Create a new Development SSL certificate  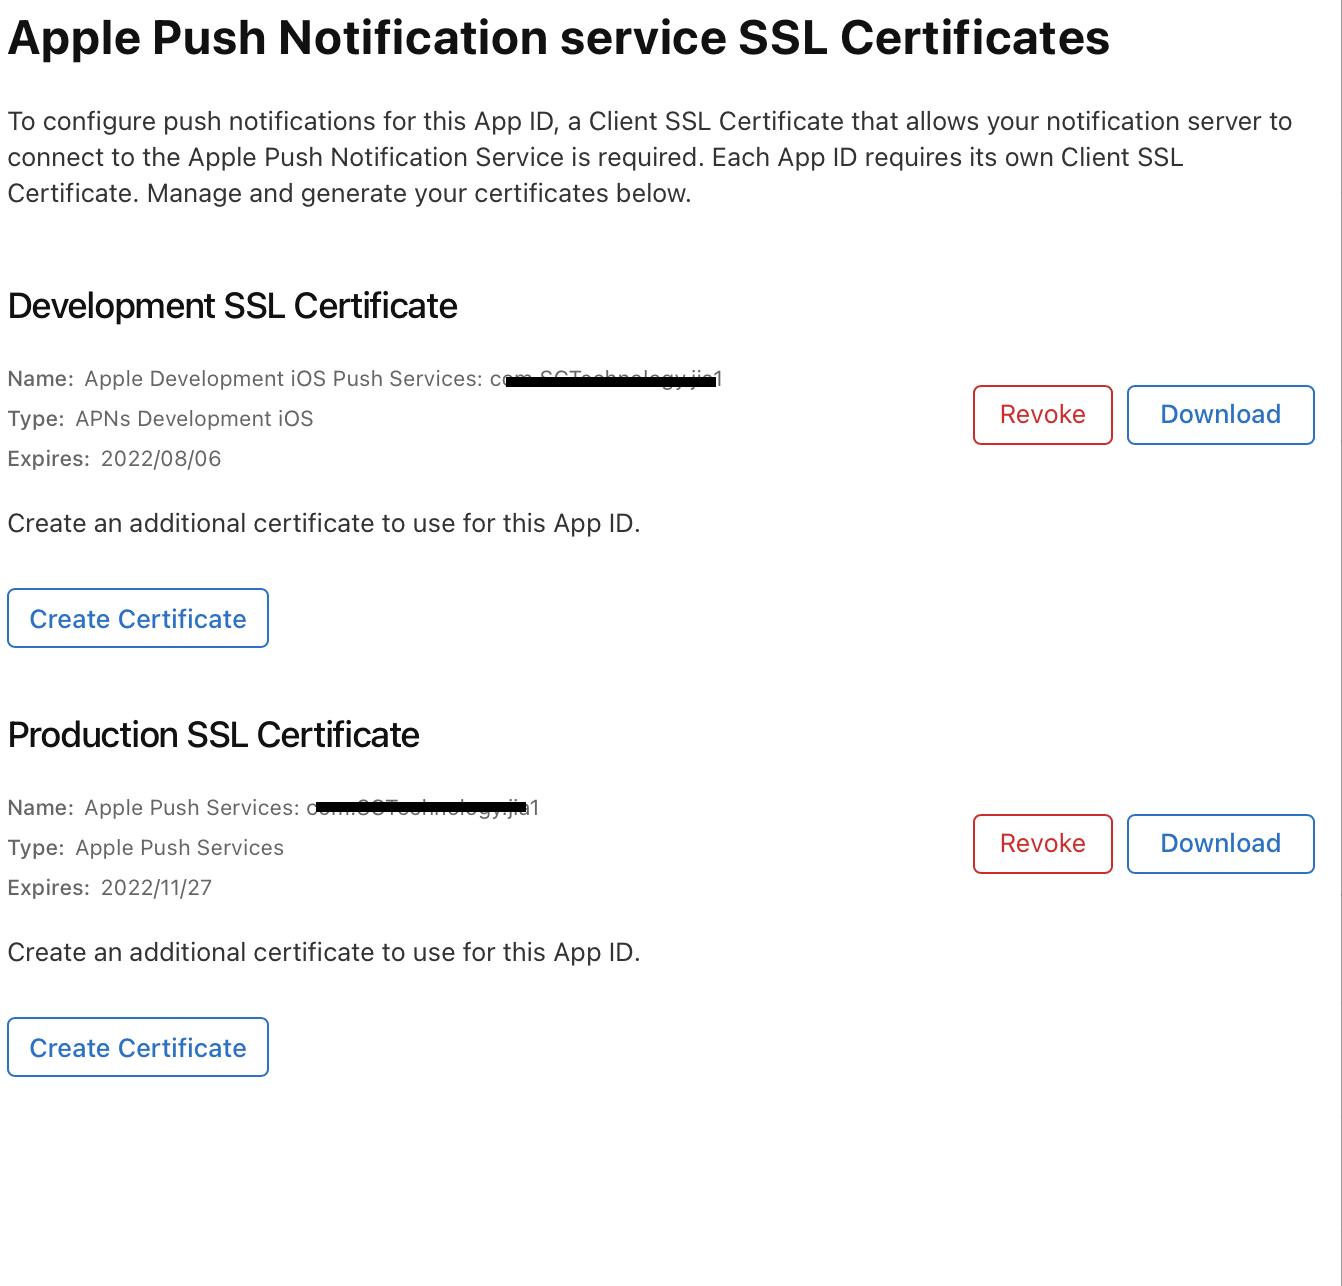pyautogui.click(x=138, y=619)
